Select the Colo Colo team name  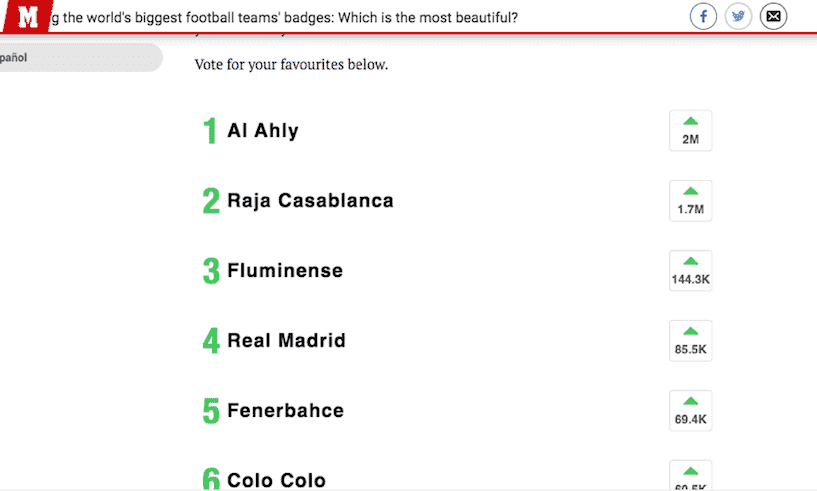click(x=276, y=480)
